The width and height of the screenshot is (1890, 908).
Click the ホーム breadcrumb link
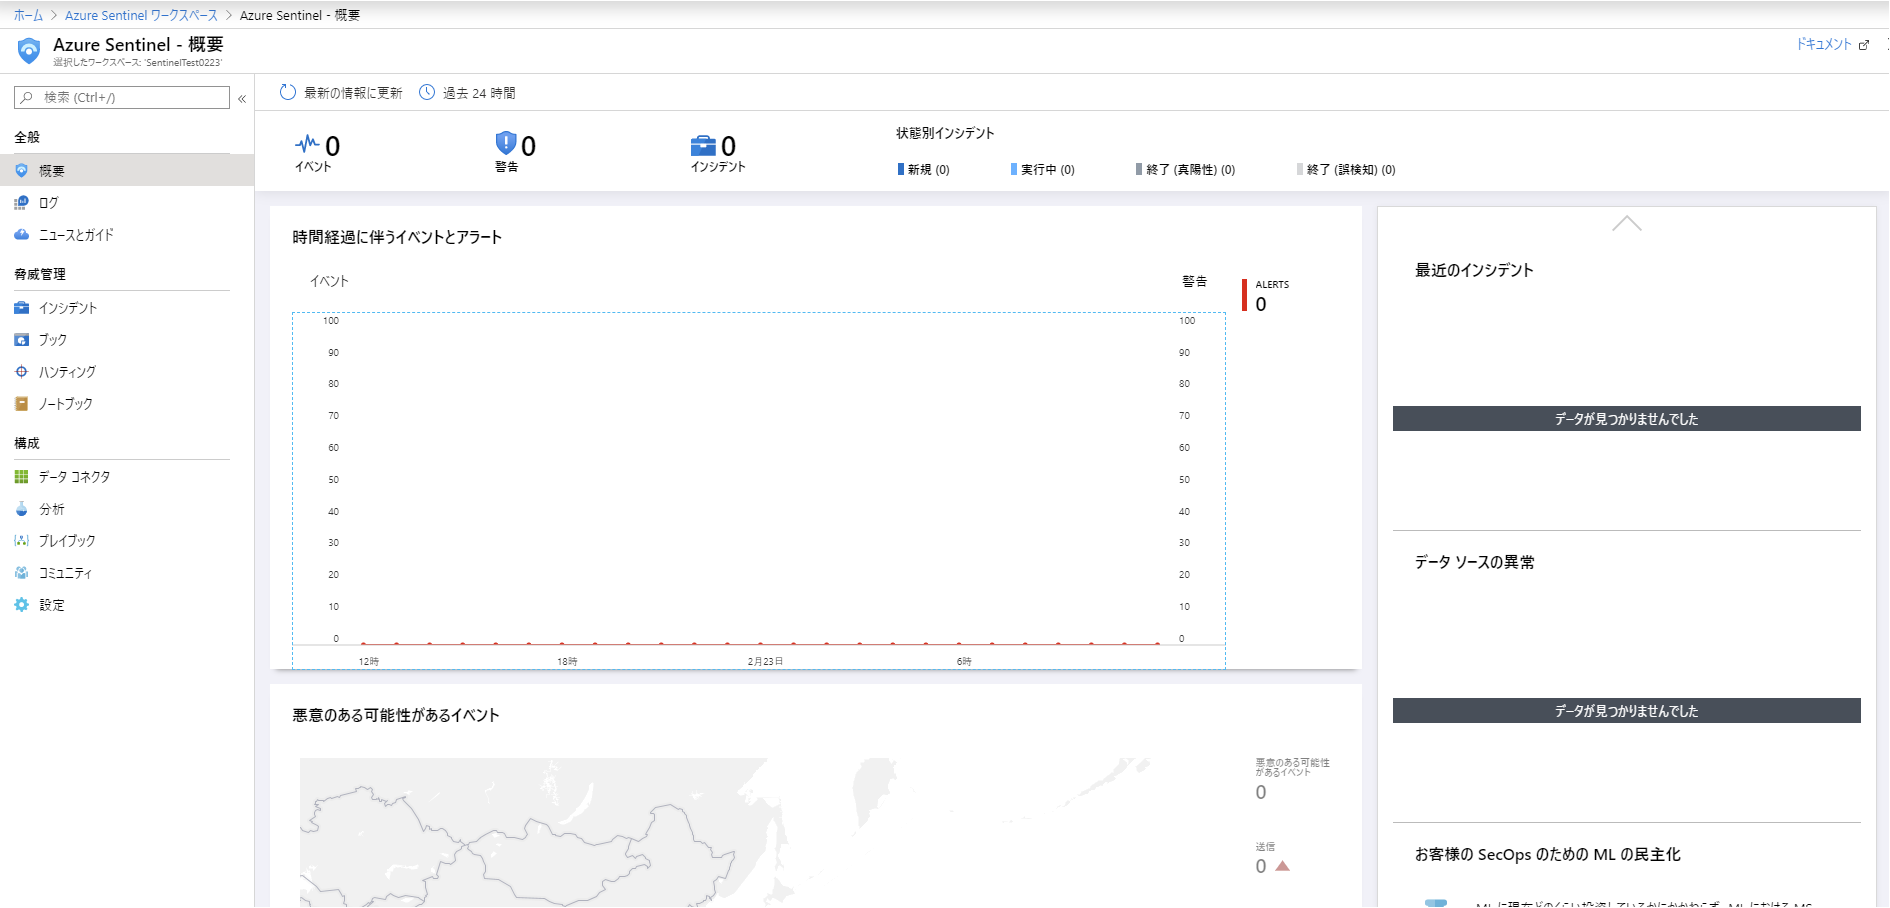[28, 15]
